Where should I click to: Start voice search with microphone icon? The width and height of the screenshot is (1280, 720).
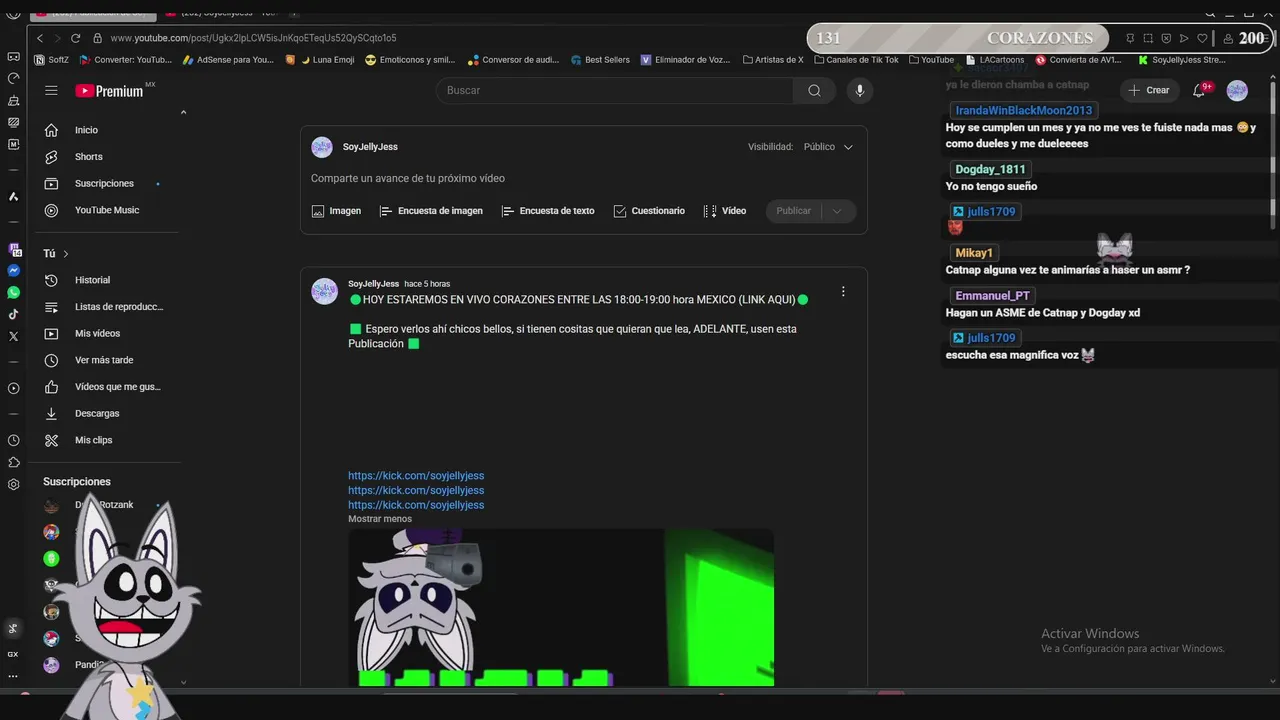[x=859, y=90]
